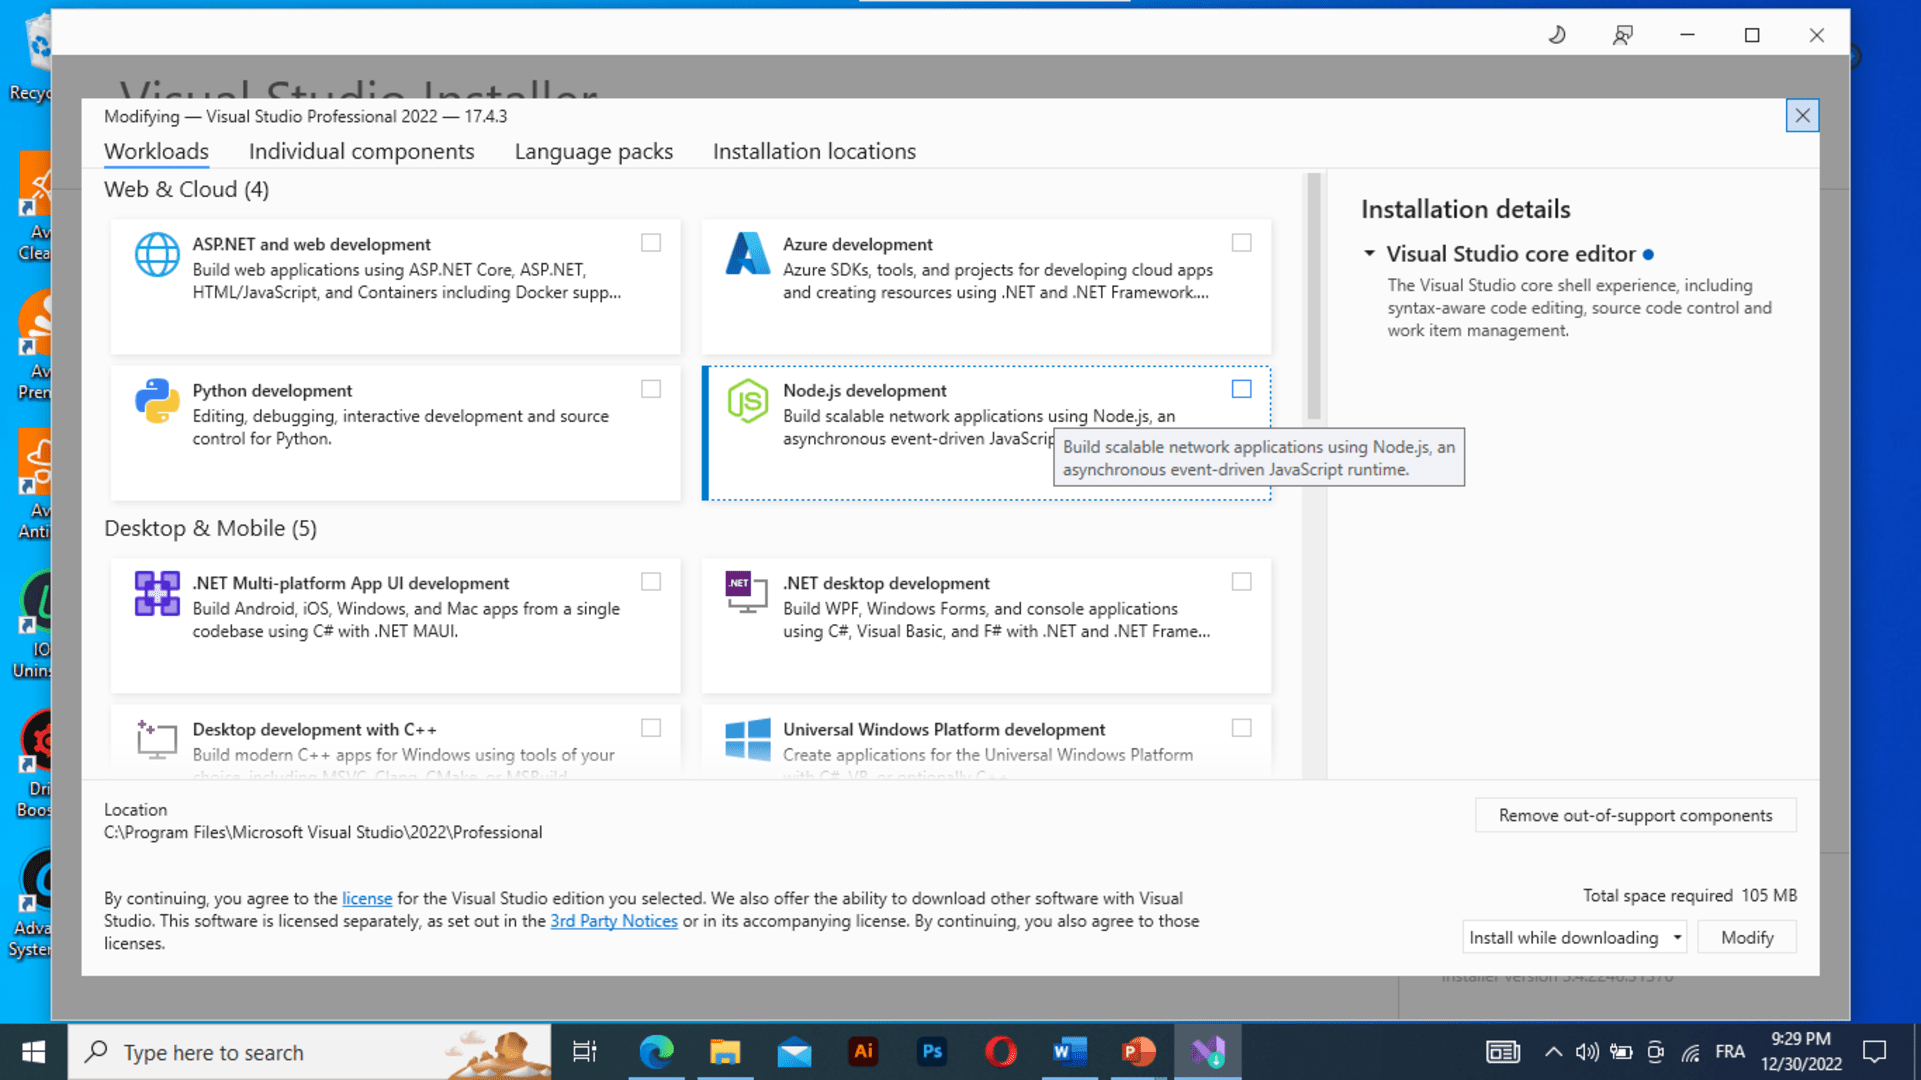Screen dimensions: 1921x1080
Task: Open volume control in system tray
Action: click(x=1587, y=1052)
